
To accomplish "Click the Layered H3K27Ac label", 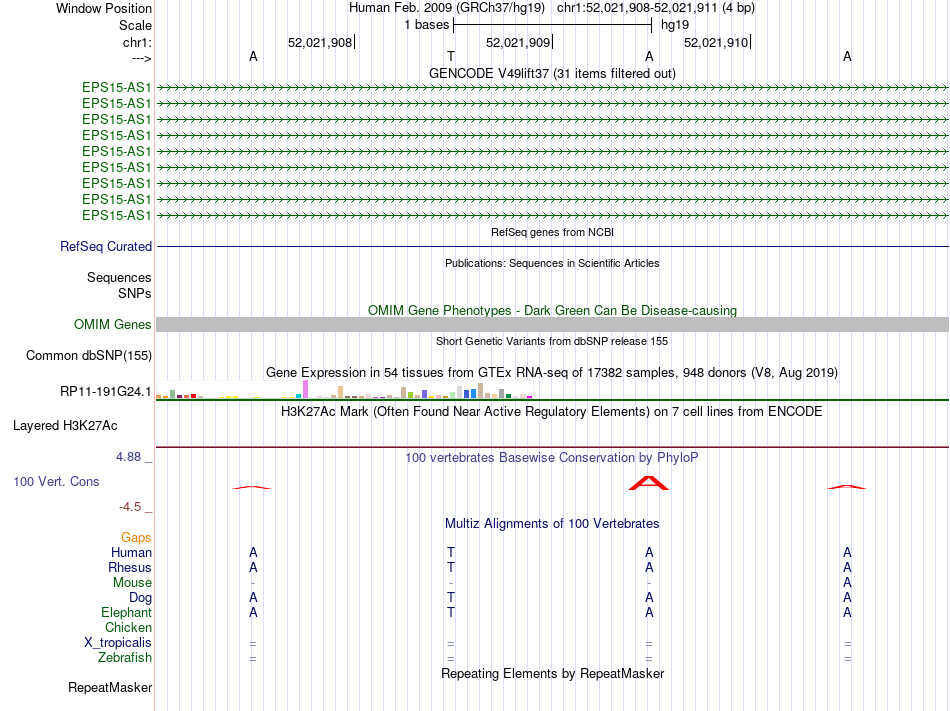I will pyautogui.click(x=65, y=426).
